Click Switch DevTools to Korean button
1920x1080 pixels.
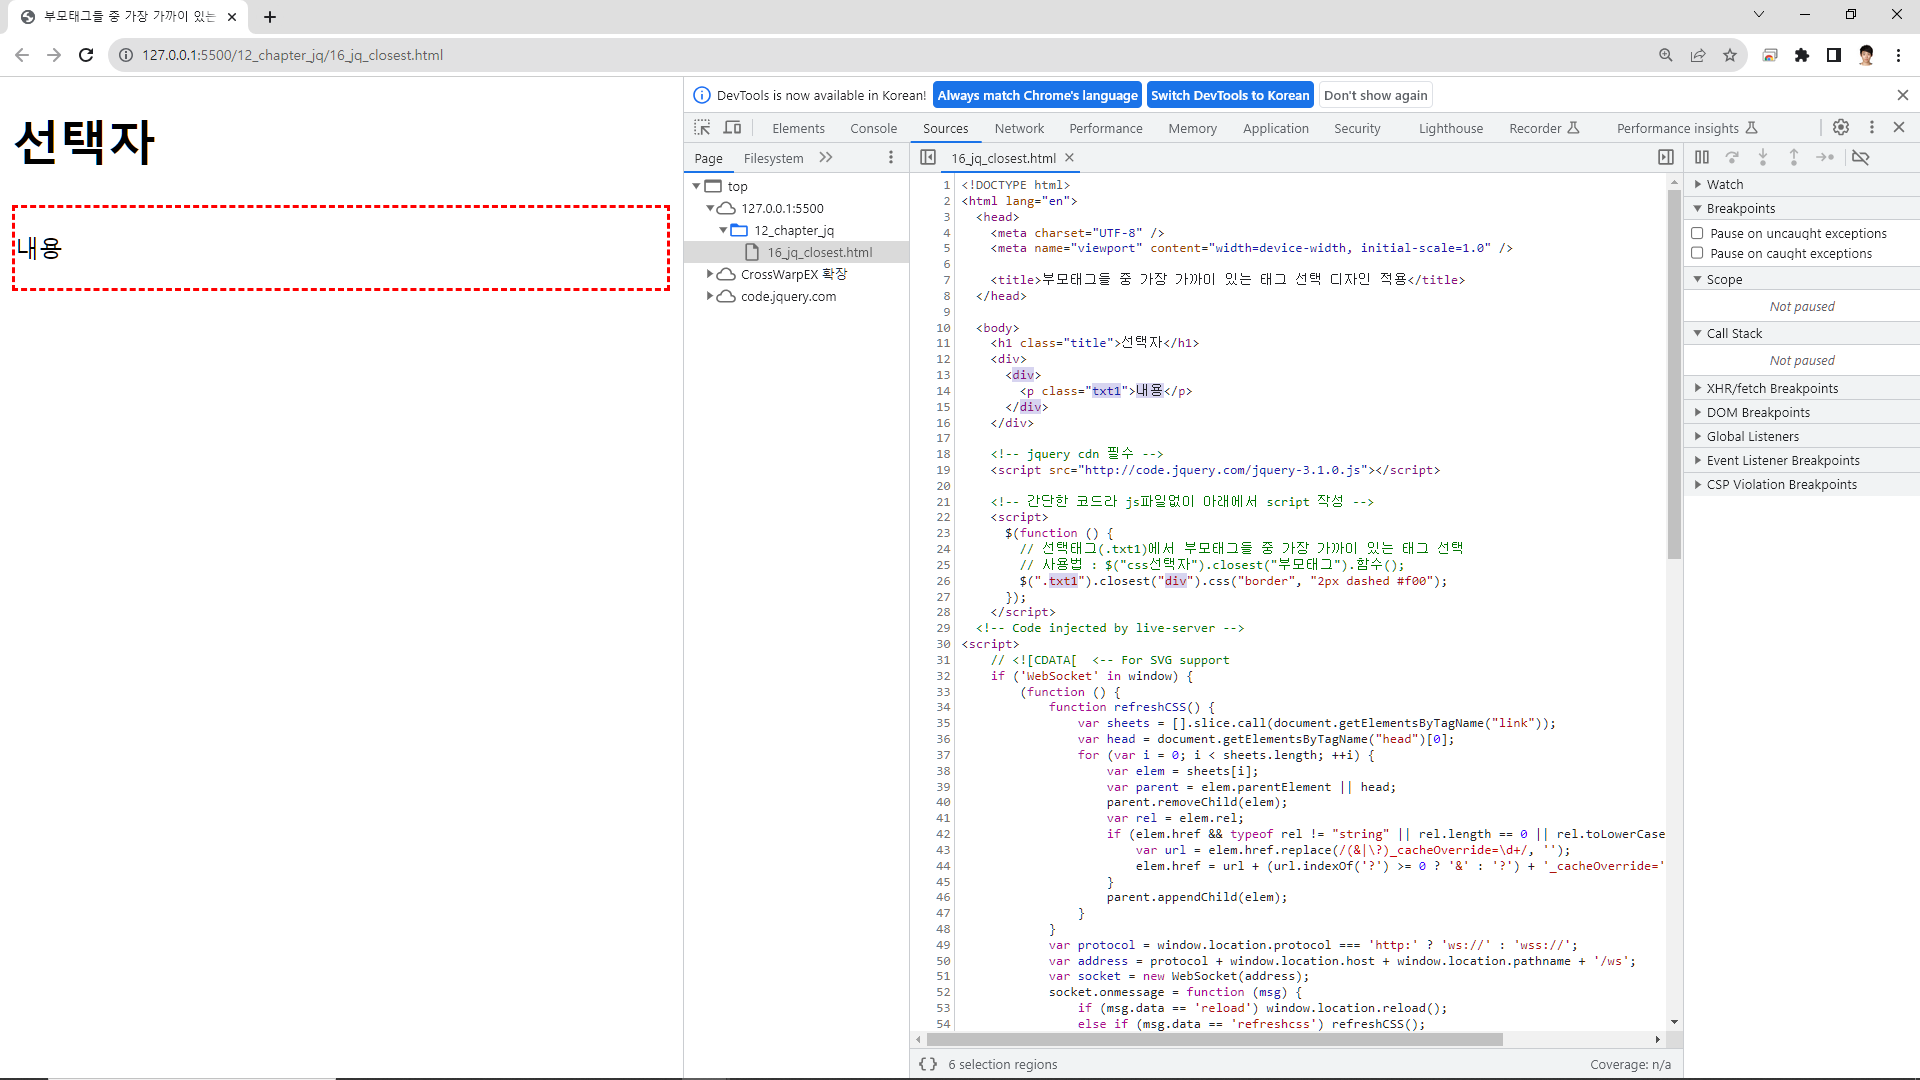pos(1229,95)
